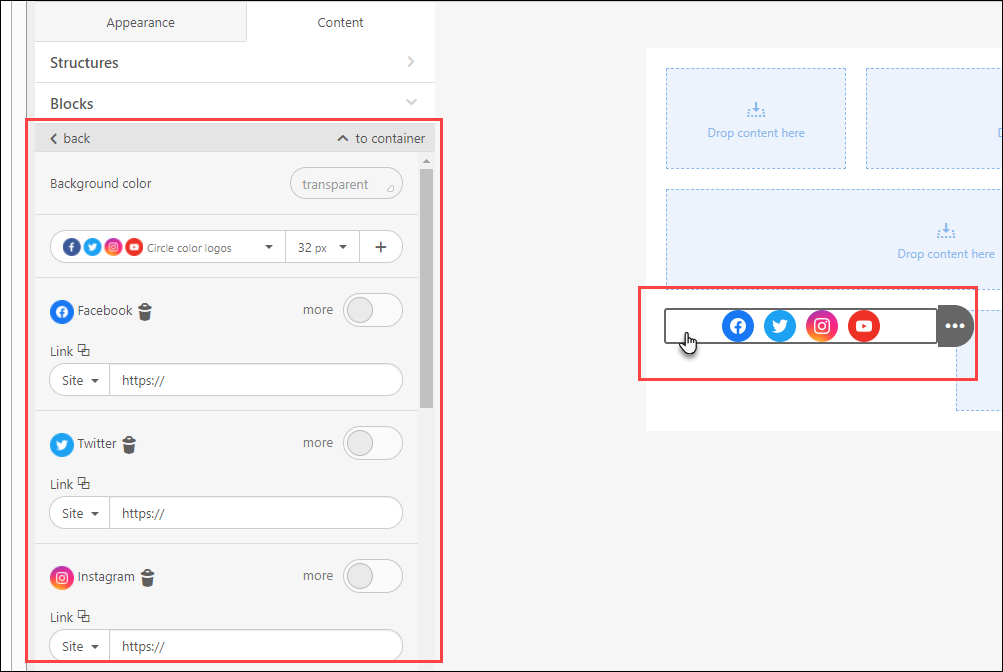Switch to the Appearance tab
1003x672 pixels.
point(141,22)
